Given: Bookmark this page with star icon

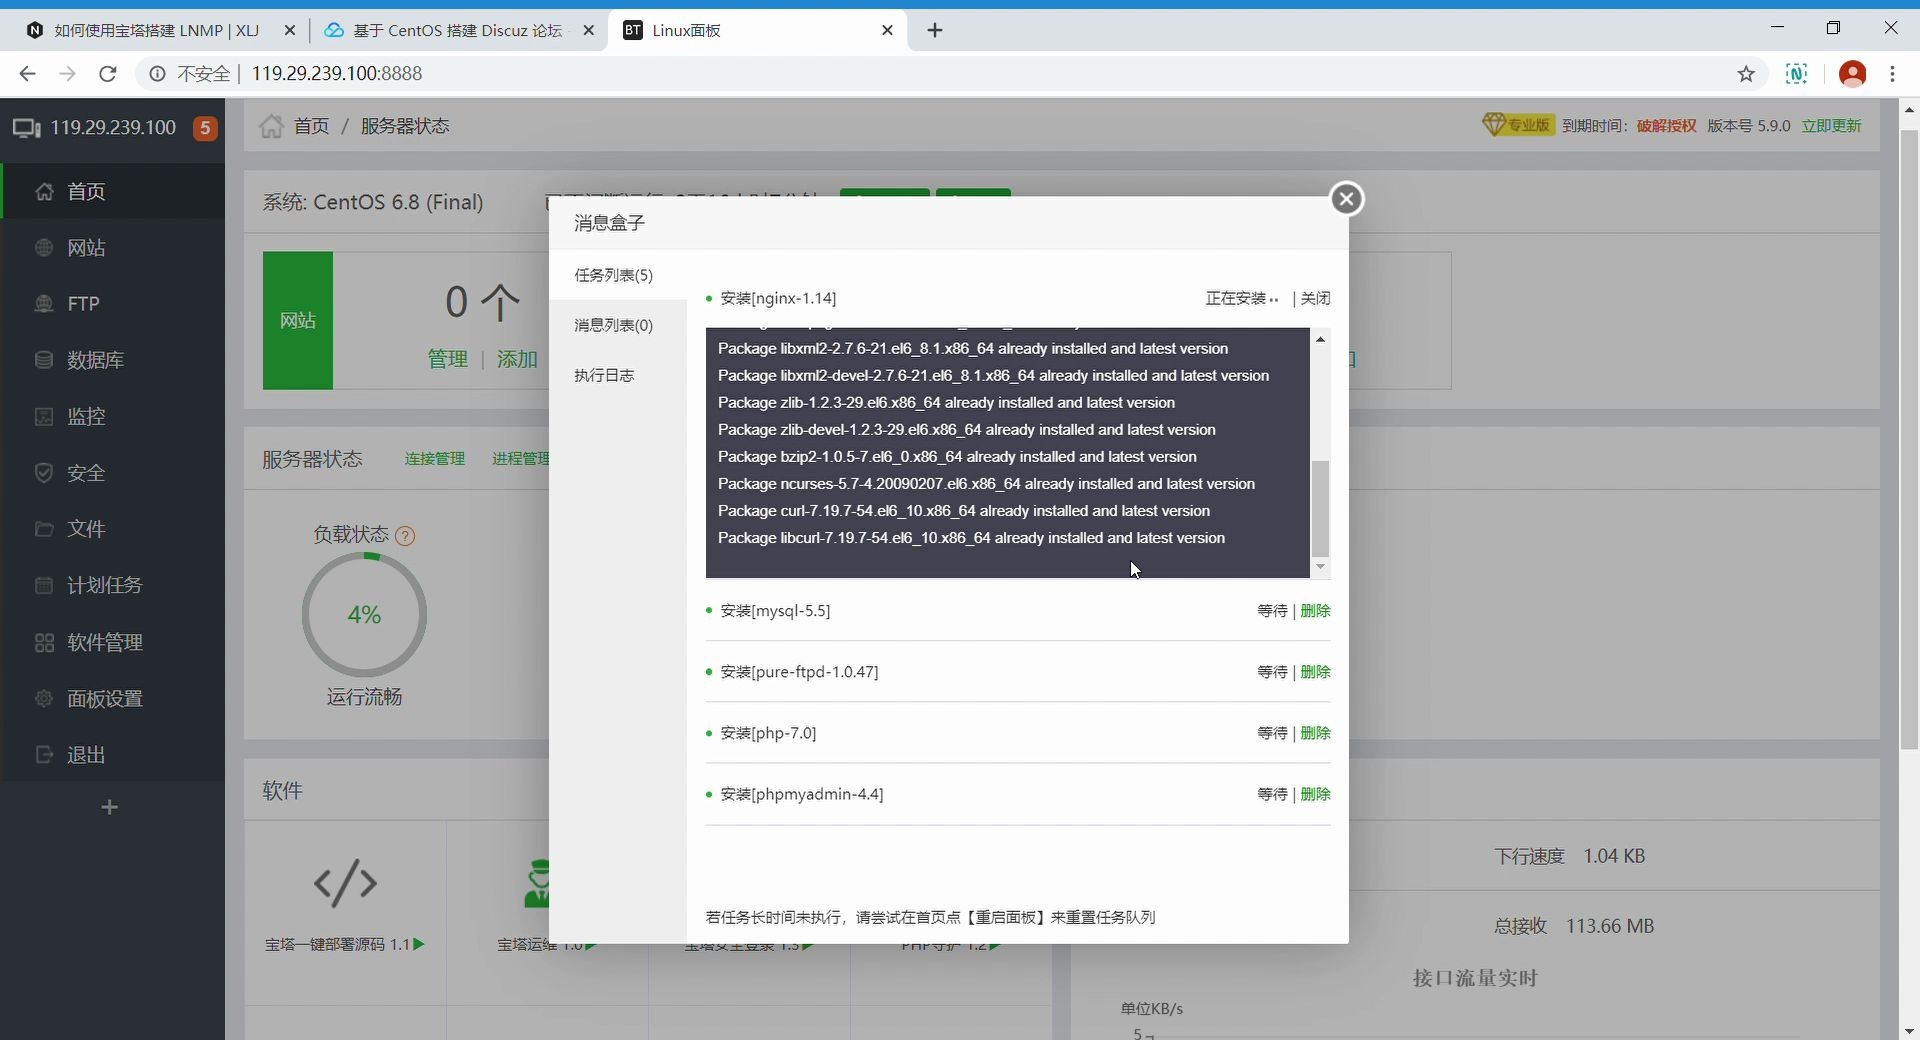Looking at the screenshot, I should pyautogui.click(x=1746, y=73).
